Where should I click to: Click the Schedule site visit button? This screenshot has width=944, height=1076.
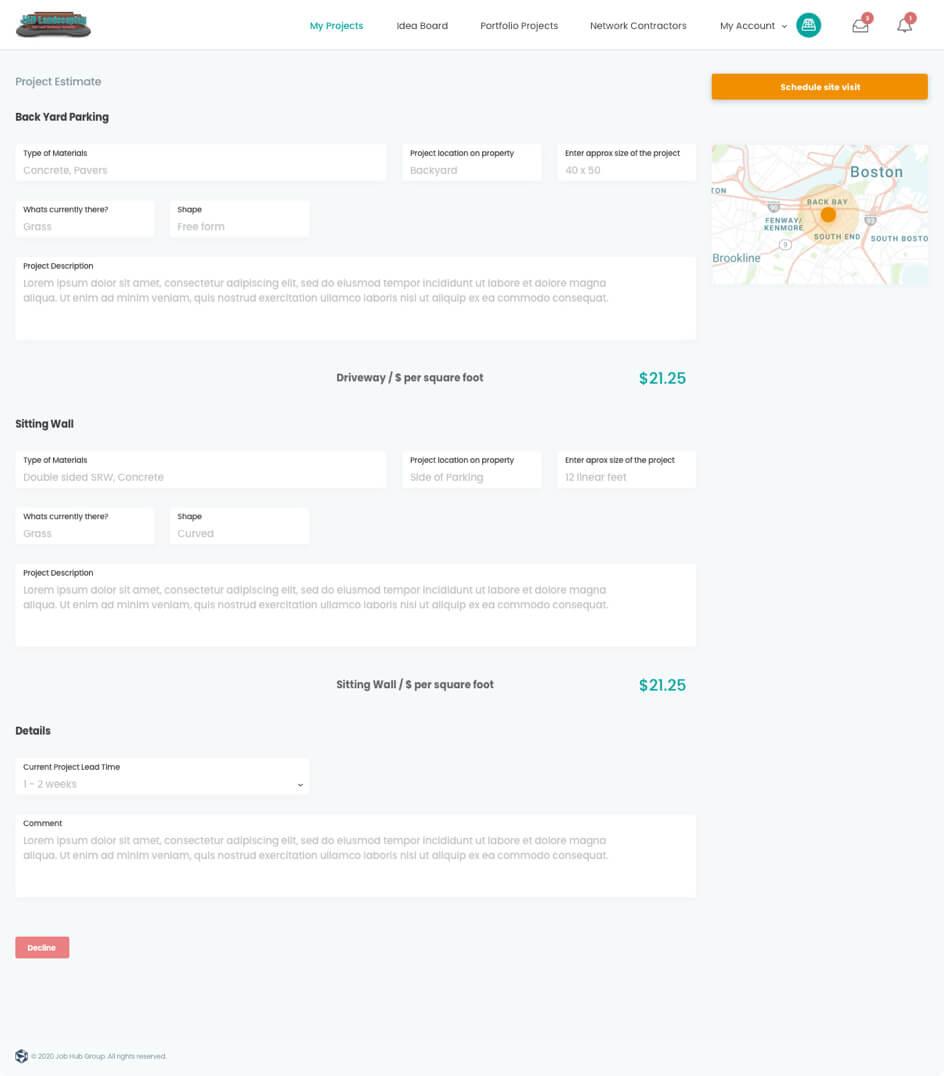(819, 86)
